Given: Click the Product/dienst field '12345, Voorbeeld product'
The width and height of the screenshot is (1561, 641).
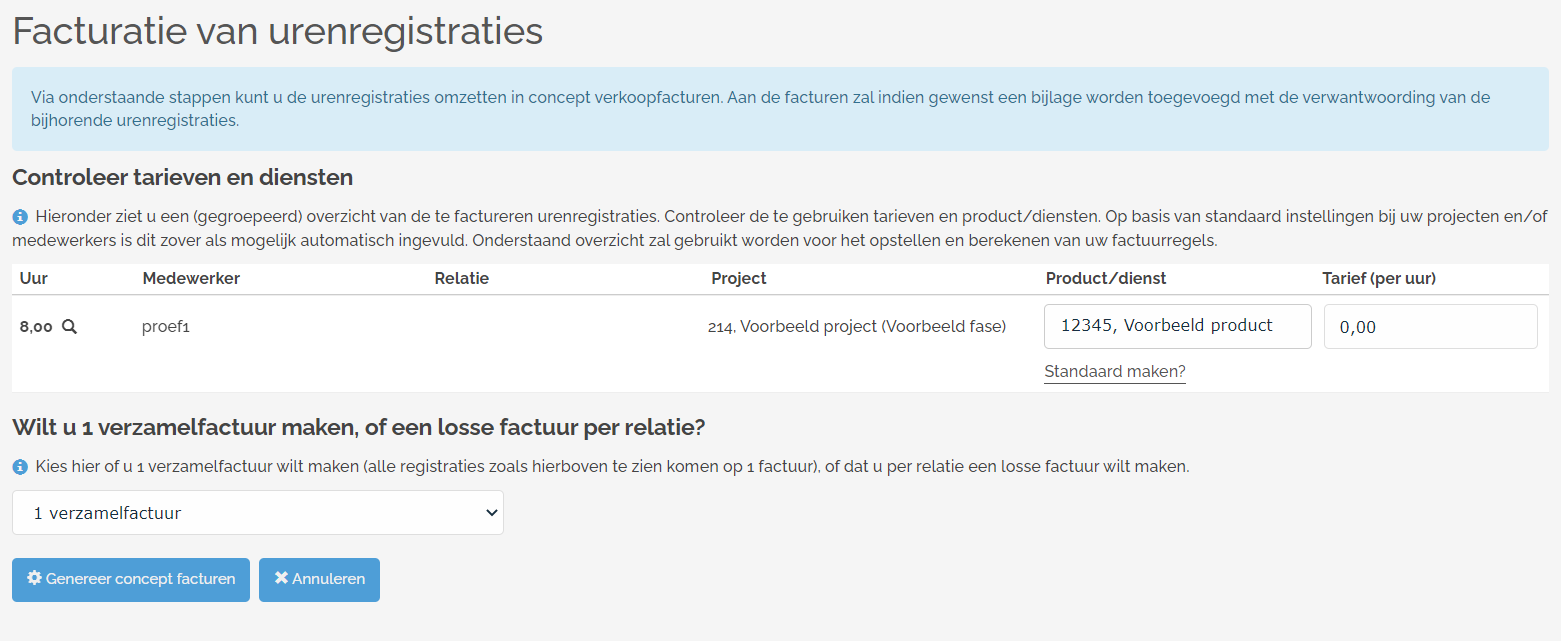Looking at the screenshot, I should pyautogui.click(x=1178, y=326).
